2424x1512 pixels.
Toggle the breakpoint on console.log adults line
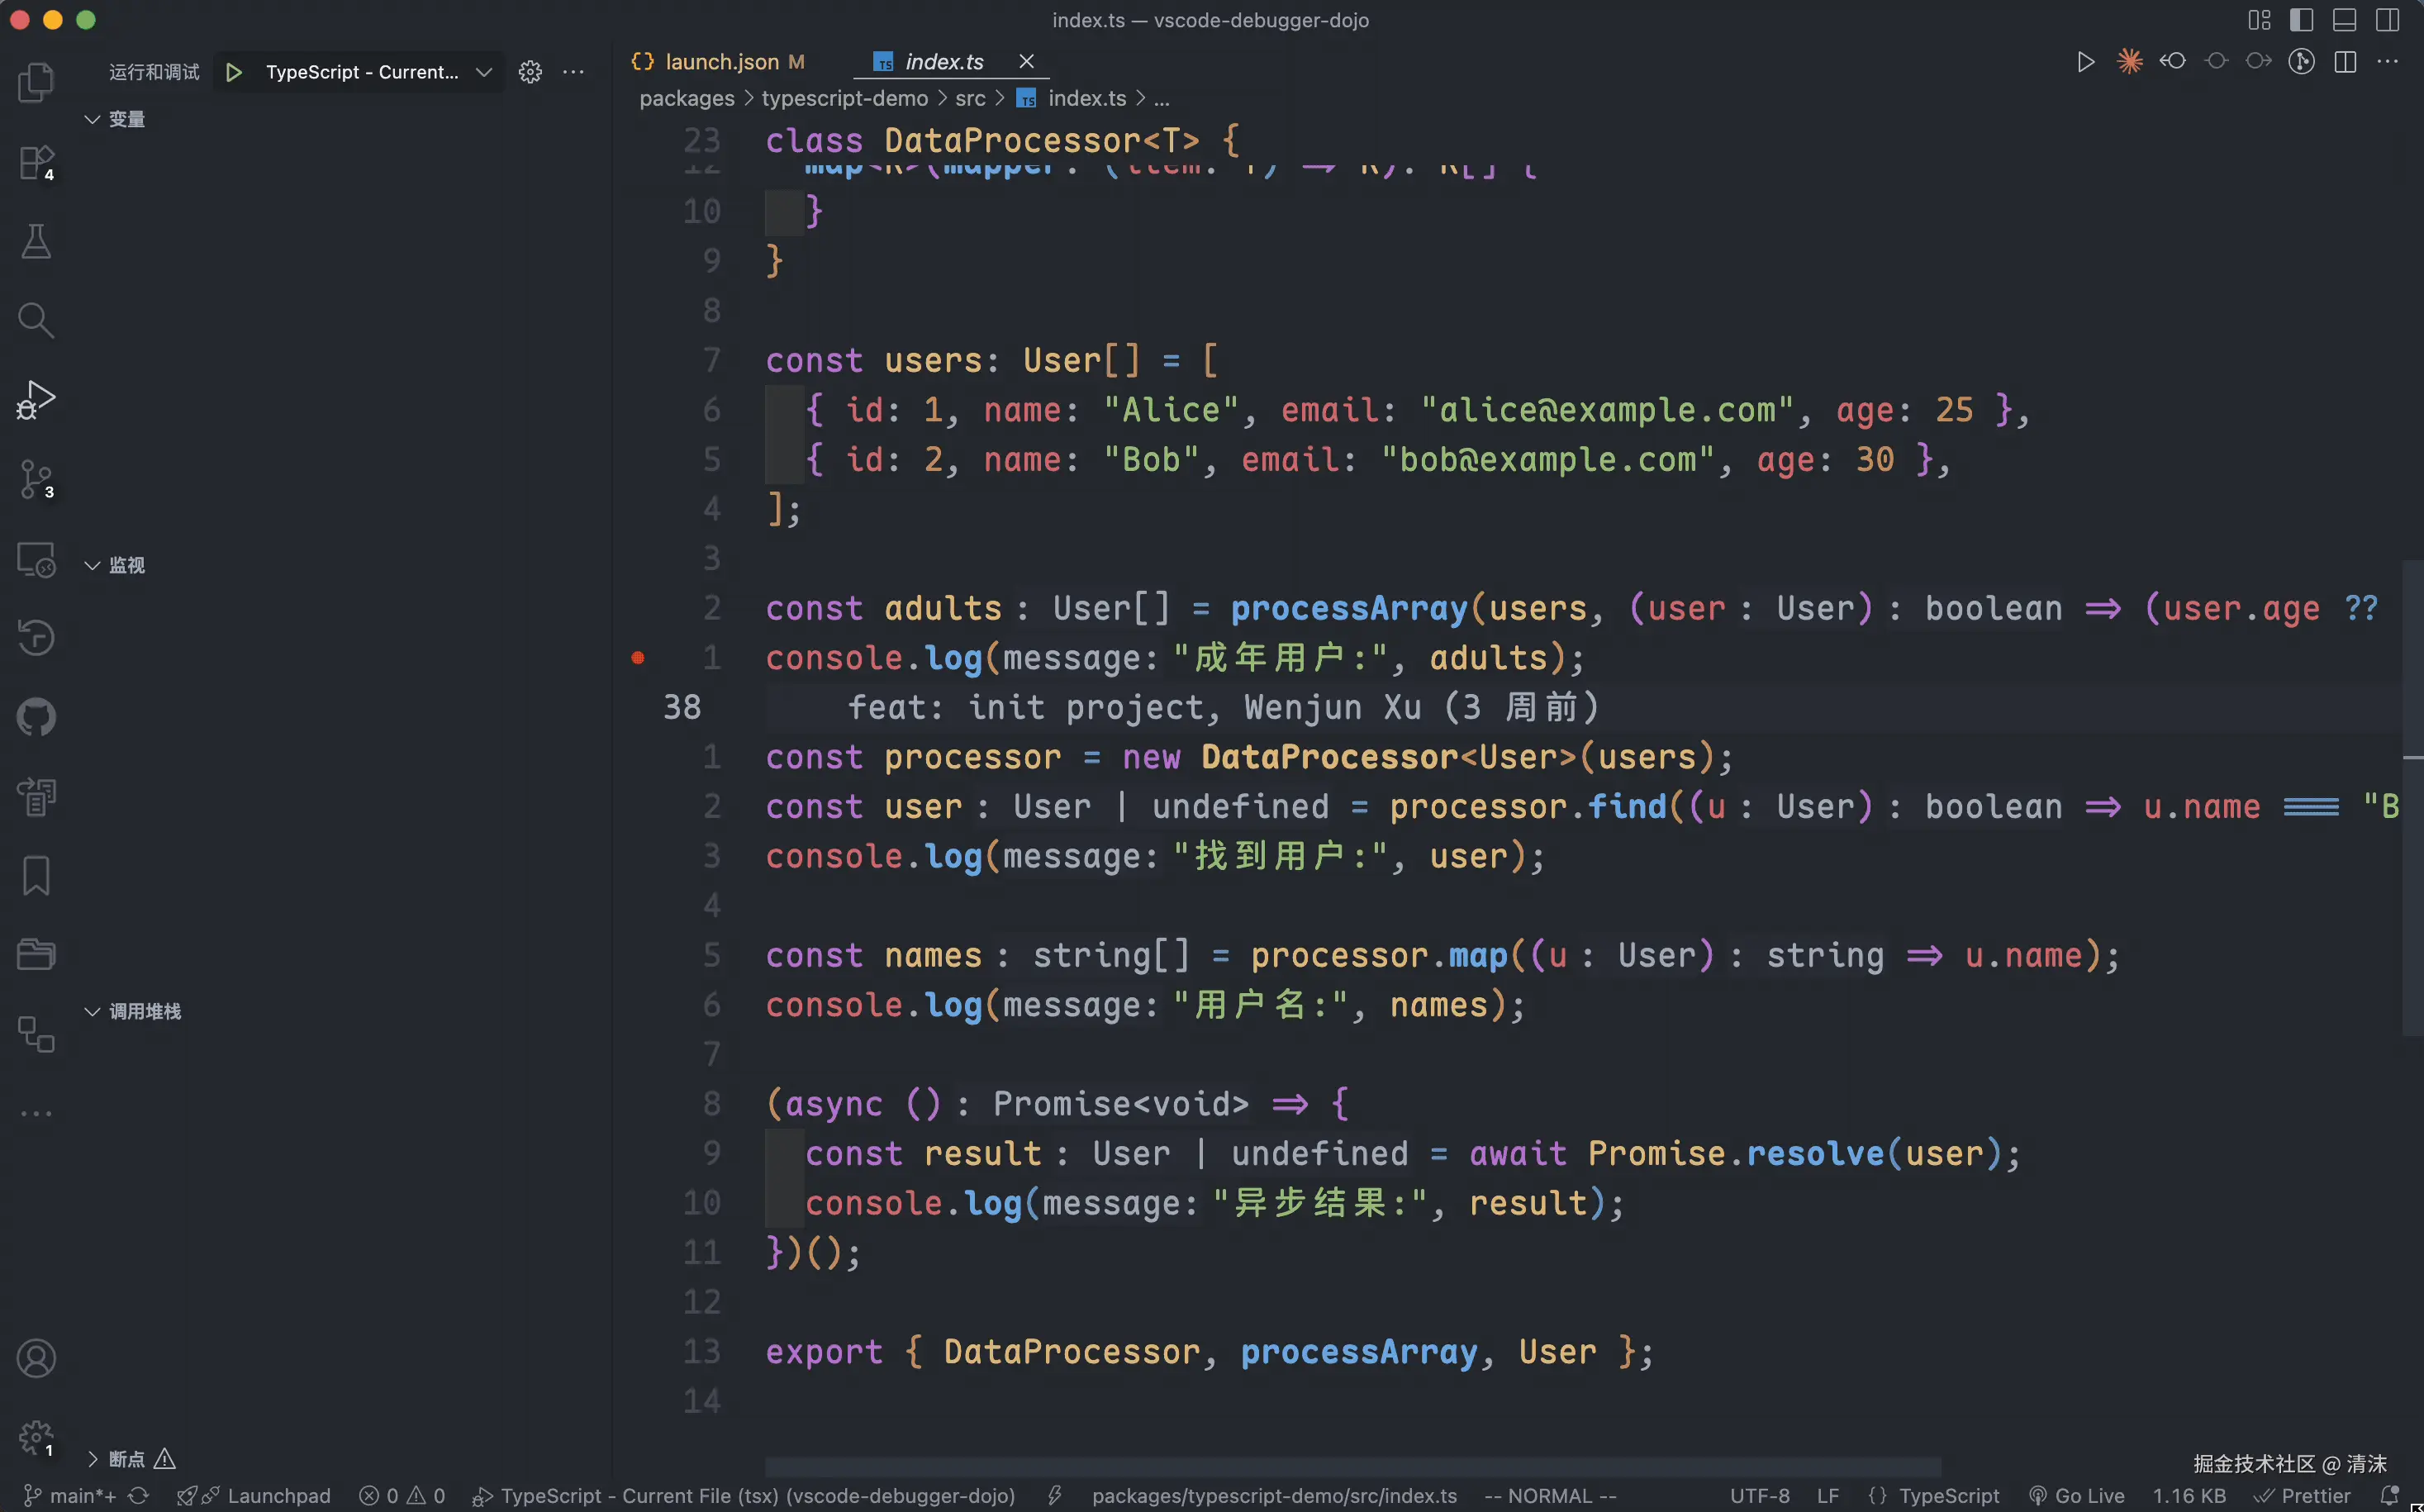pos(638,658)
